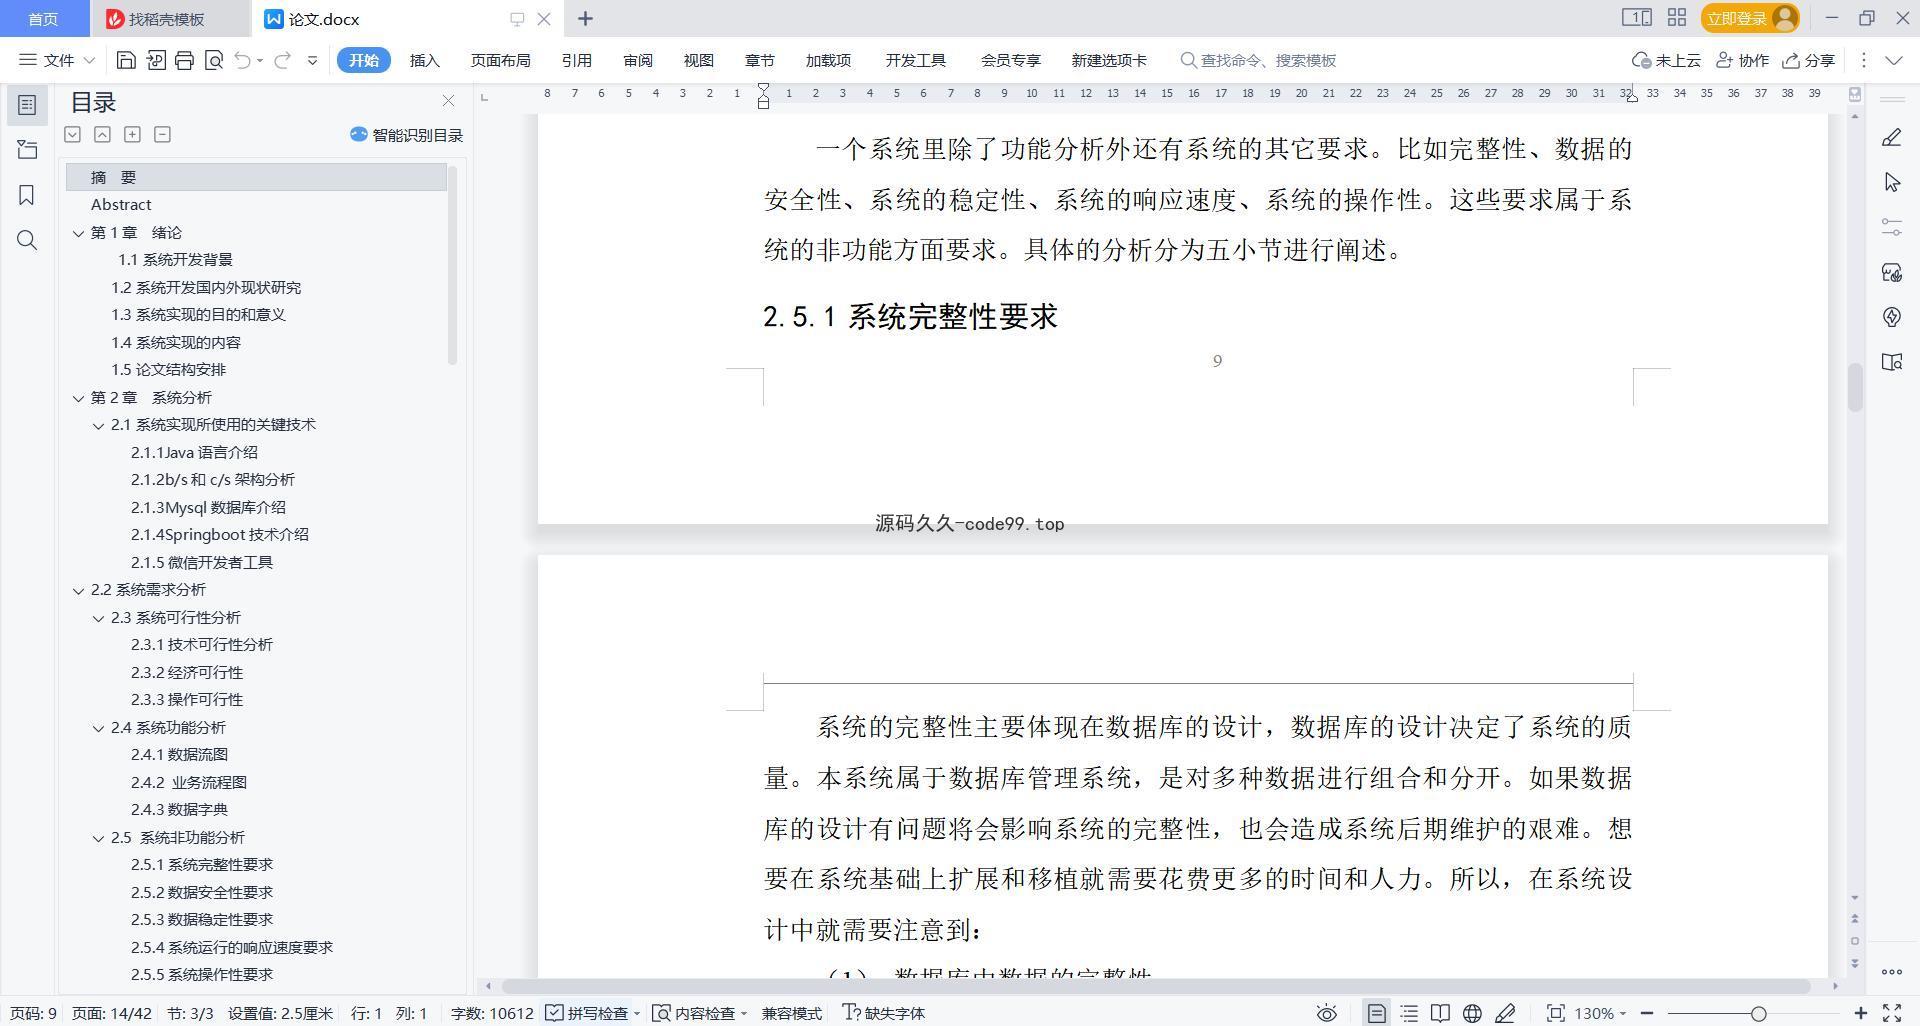Screen dimensions: 1920x1026
Task: Open the 页面布局 ribbon tab
Action: point(500,60)
